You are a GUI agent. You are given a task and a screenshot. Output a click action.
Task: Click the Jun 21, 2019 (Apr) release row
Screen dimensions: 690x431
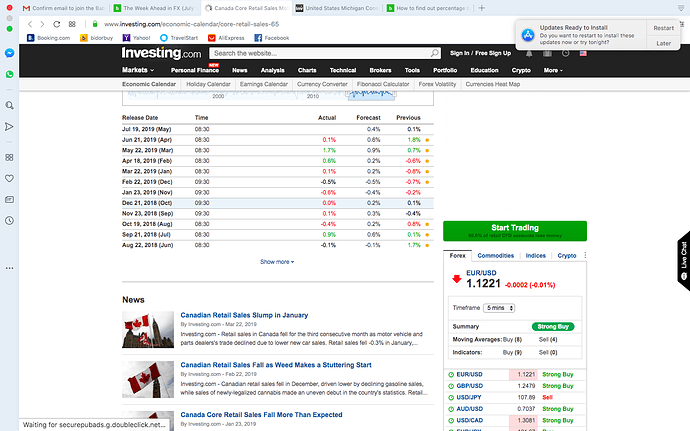point(278,140)
